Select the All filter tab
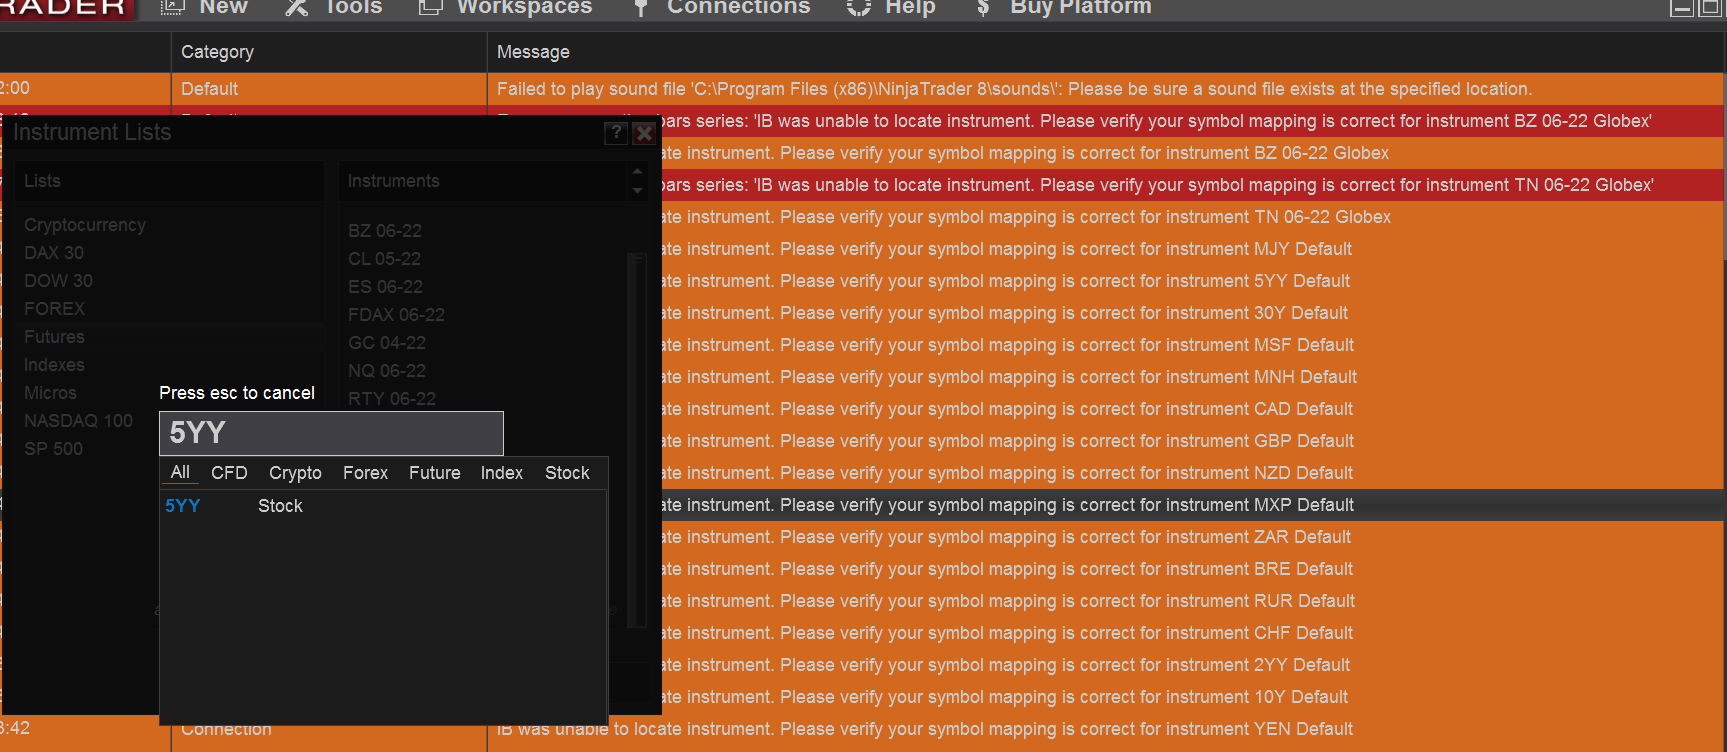 180,472
